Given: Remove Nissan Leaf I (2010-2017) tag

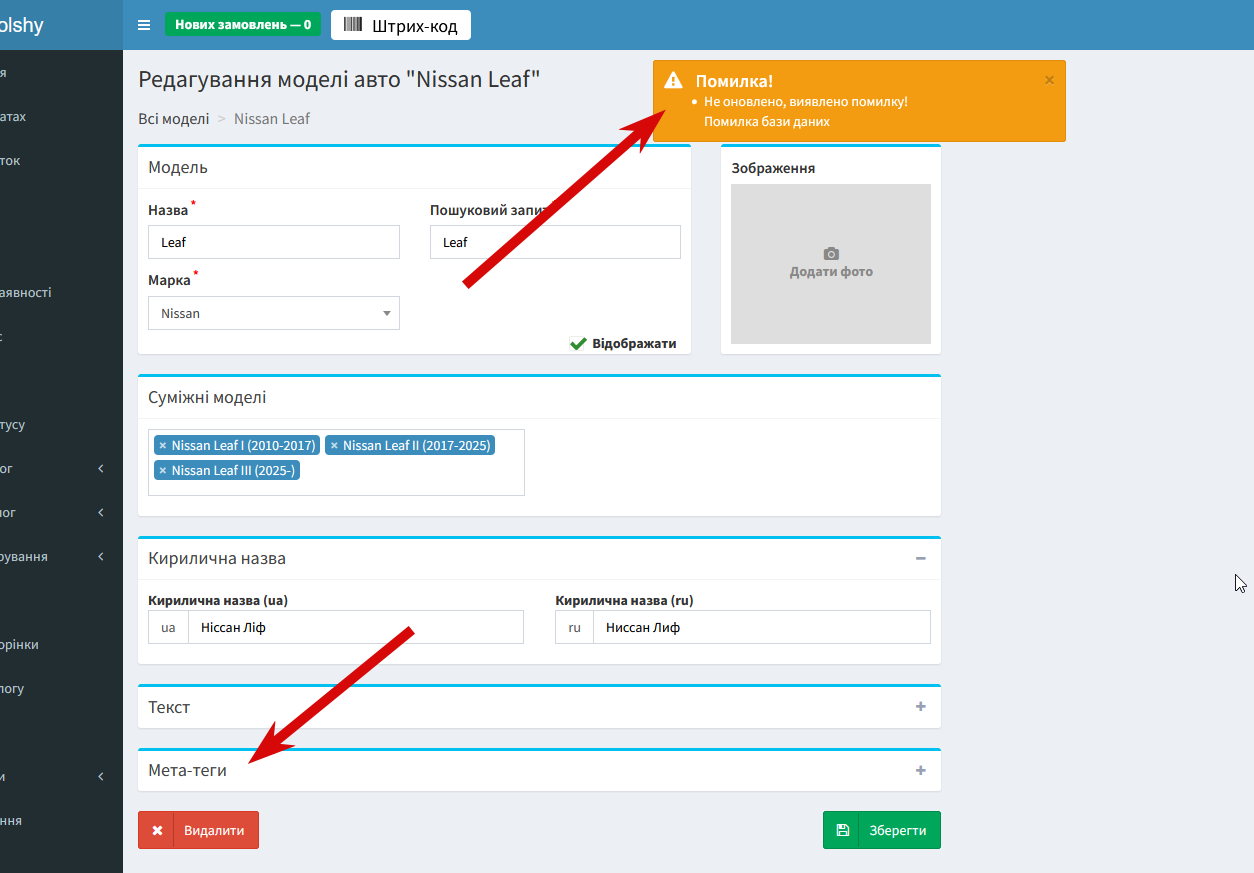Looking at the screenshot, I should point(163,446).
